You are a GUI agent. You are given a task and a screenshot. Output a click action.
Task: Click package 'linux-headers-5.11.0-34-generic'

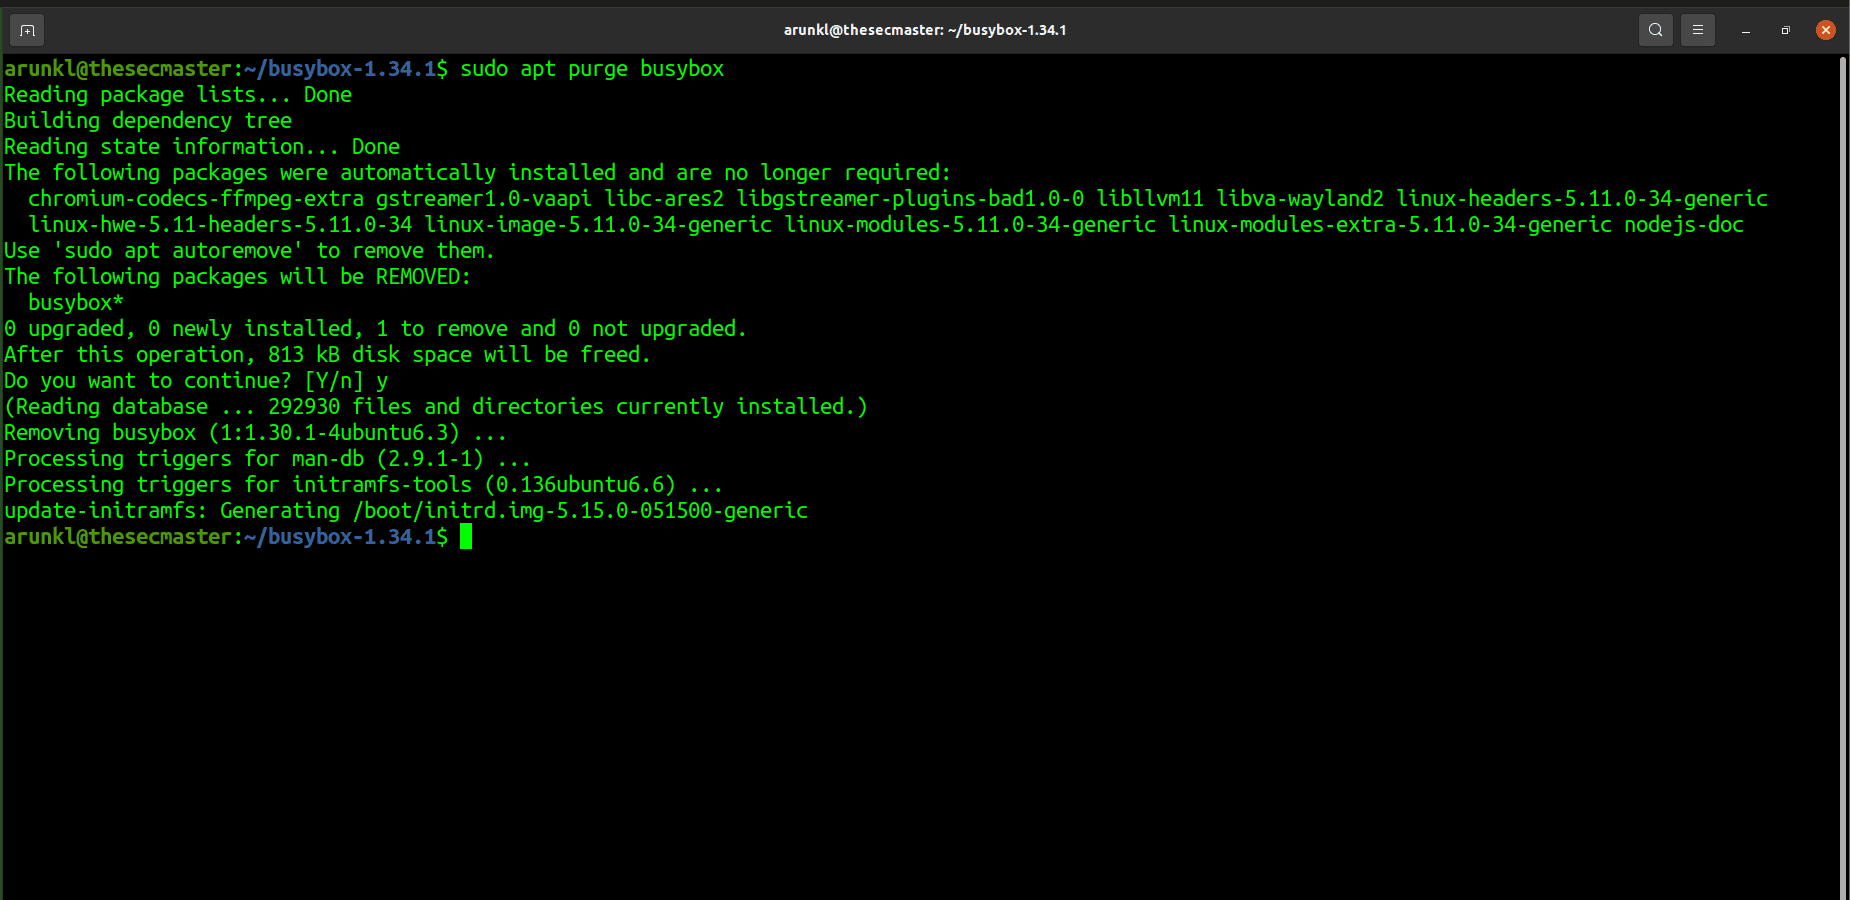(x=1582, y=199)
